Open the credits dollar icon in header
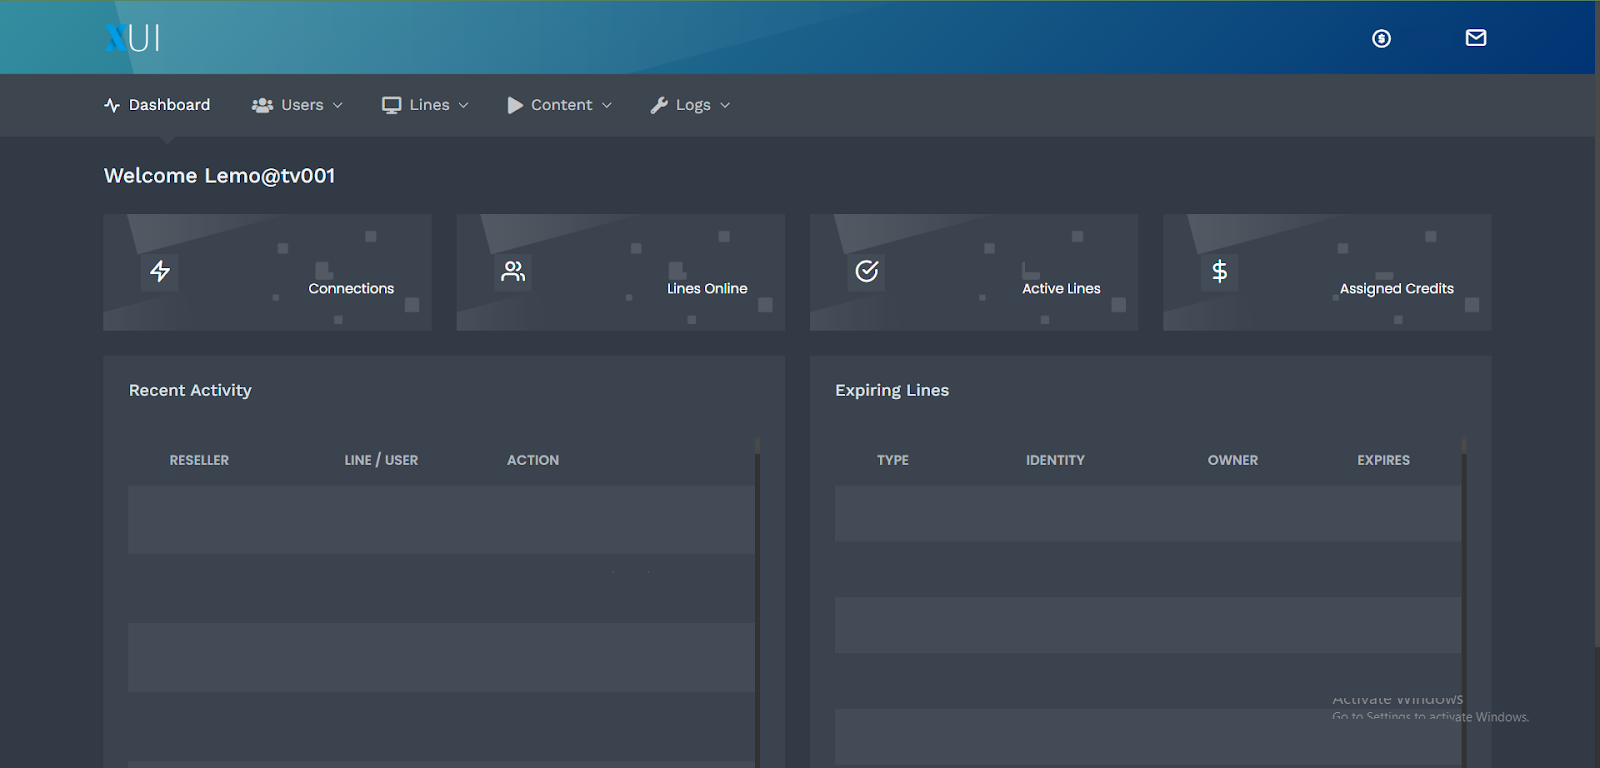 coord(1381,38)
